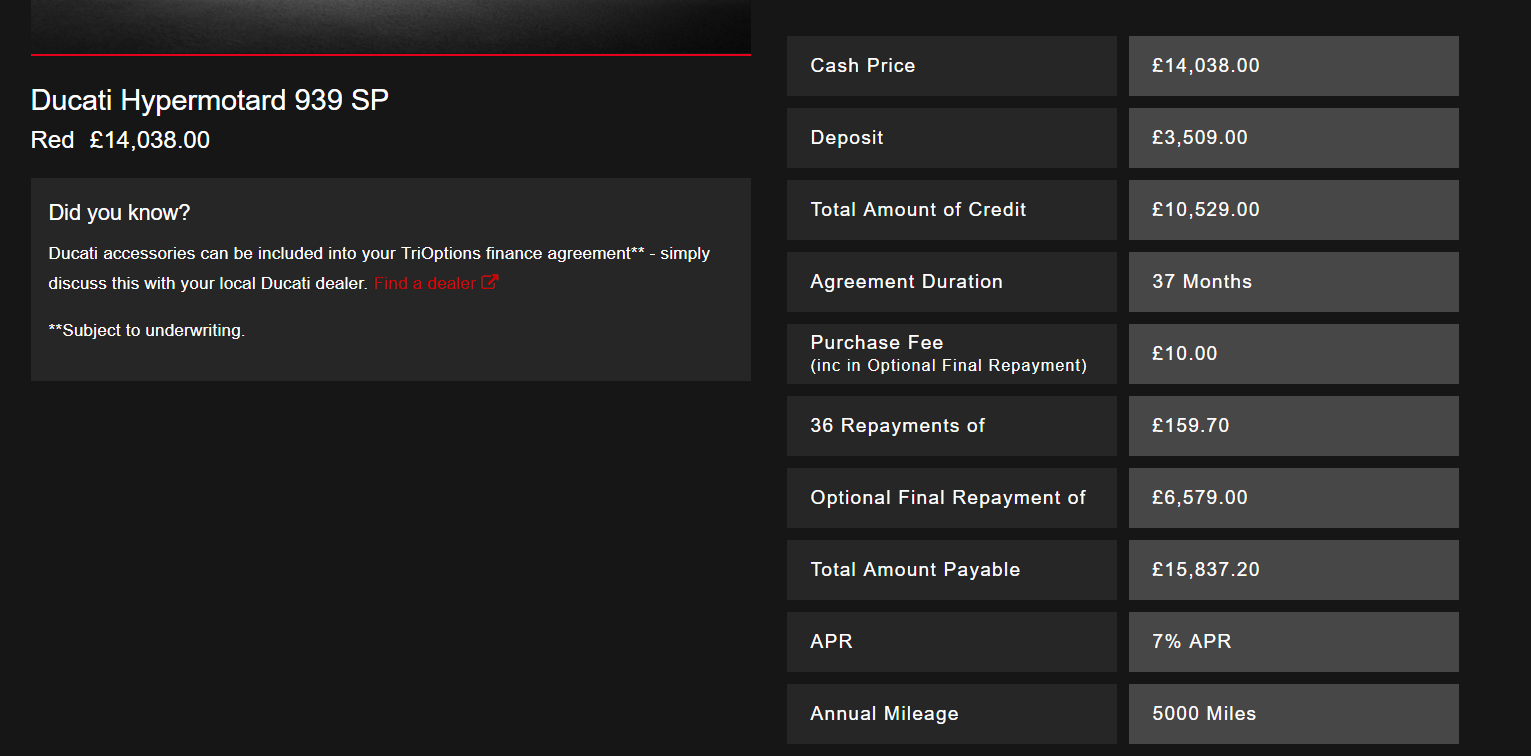Click the Purchase Fee label
This screenshot has width=1531, height=756.
pyautogui.click(x=877, y=342)
